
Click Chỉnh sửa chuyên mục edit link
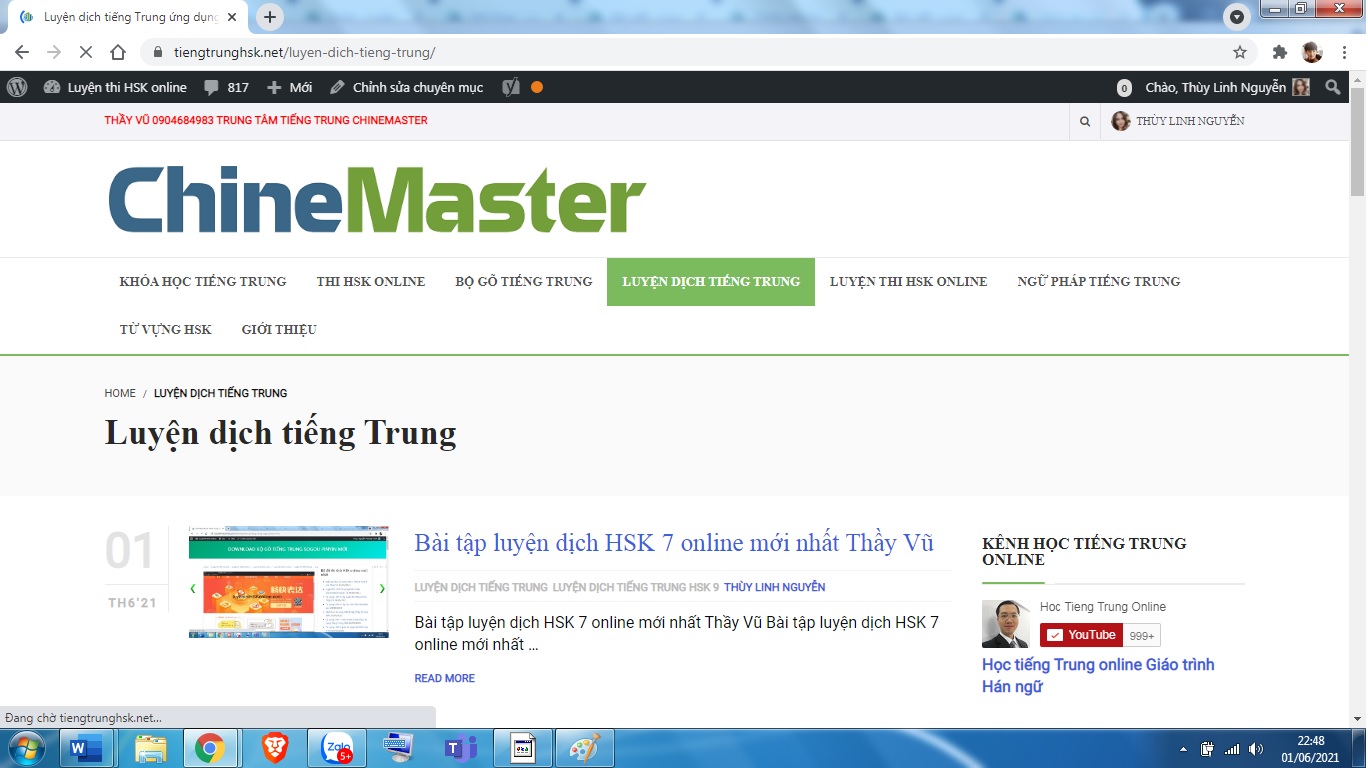coord(407,87)
